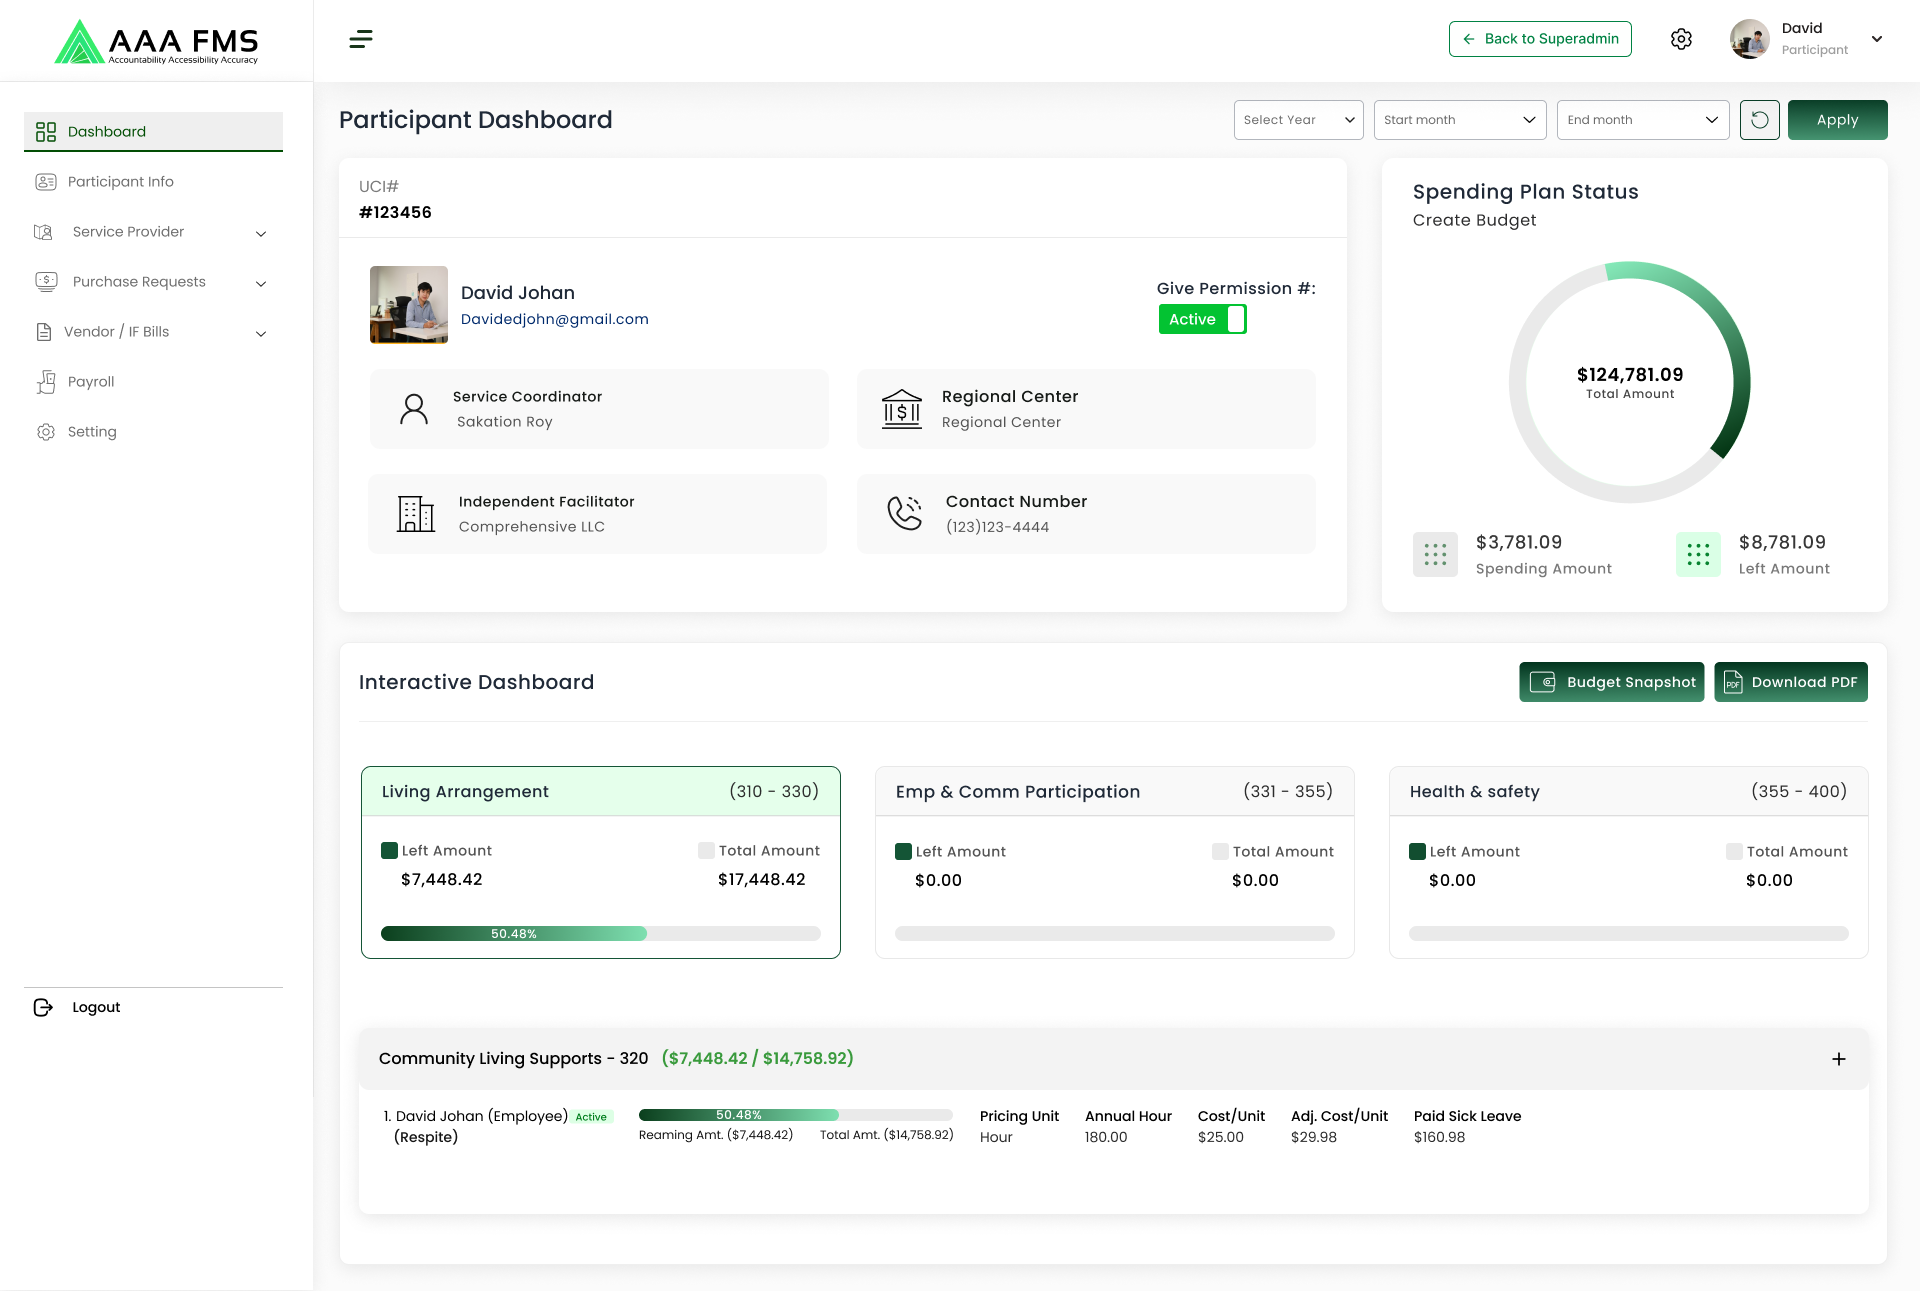Click the Spending Amount grid icon
This screenshot has height=1291, width=1920.
click(x=1435, y=555)
